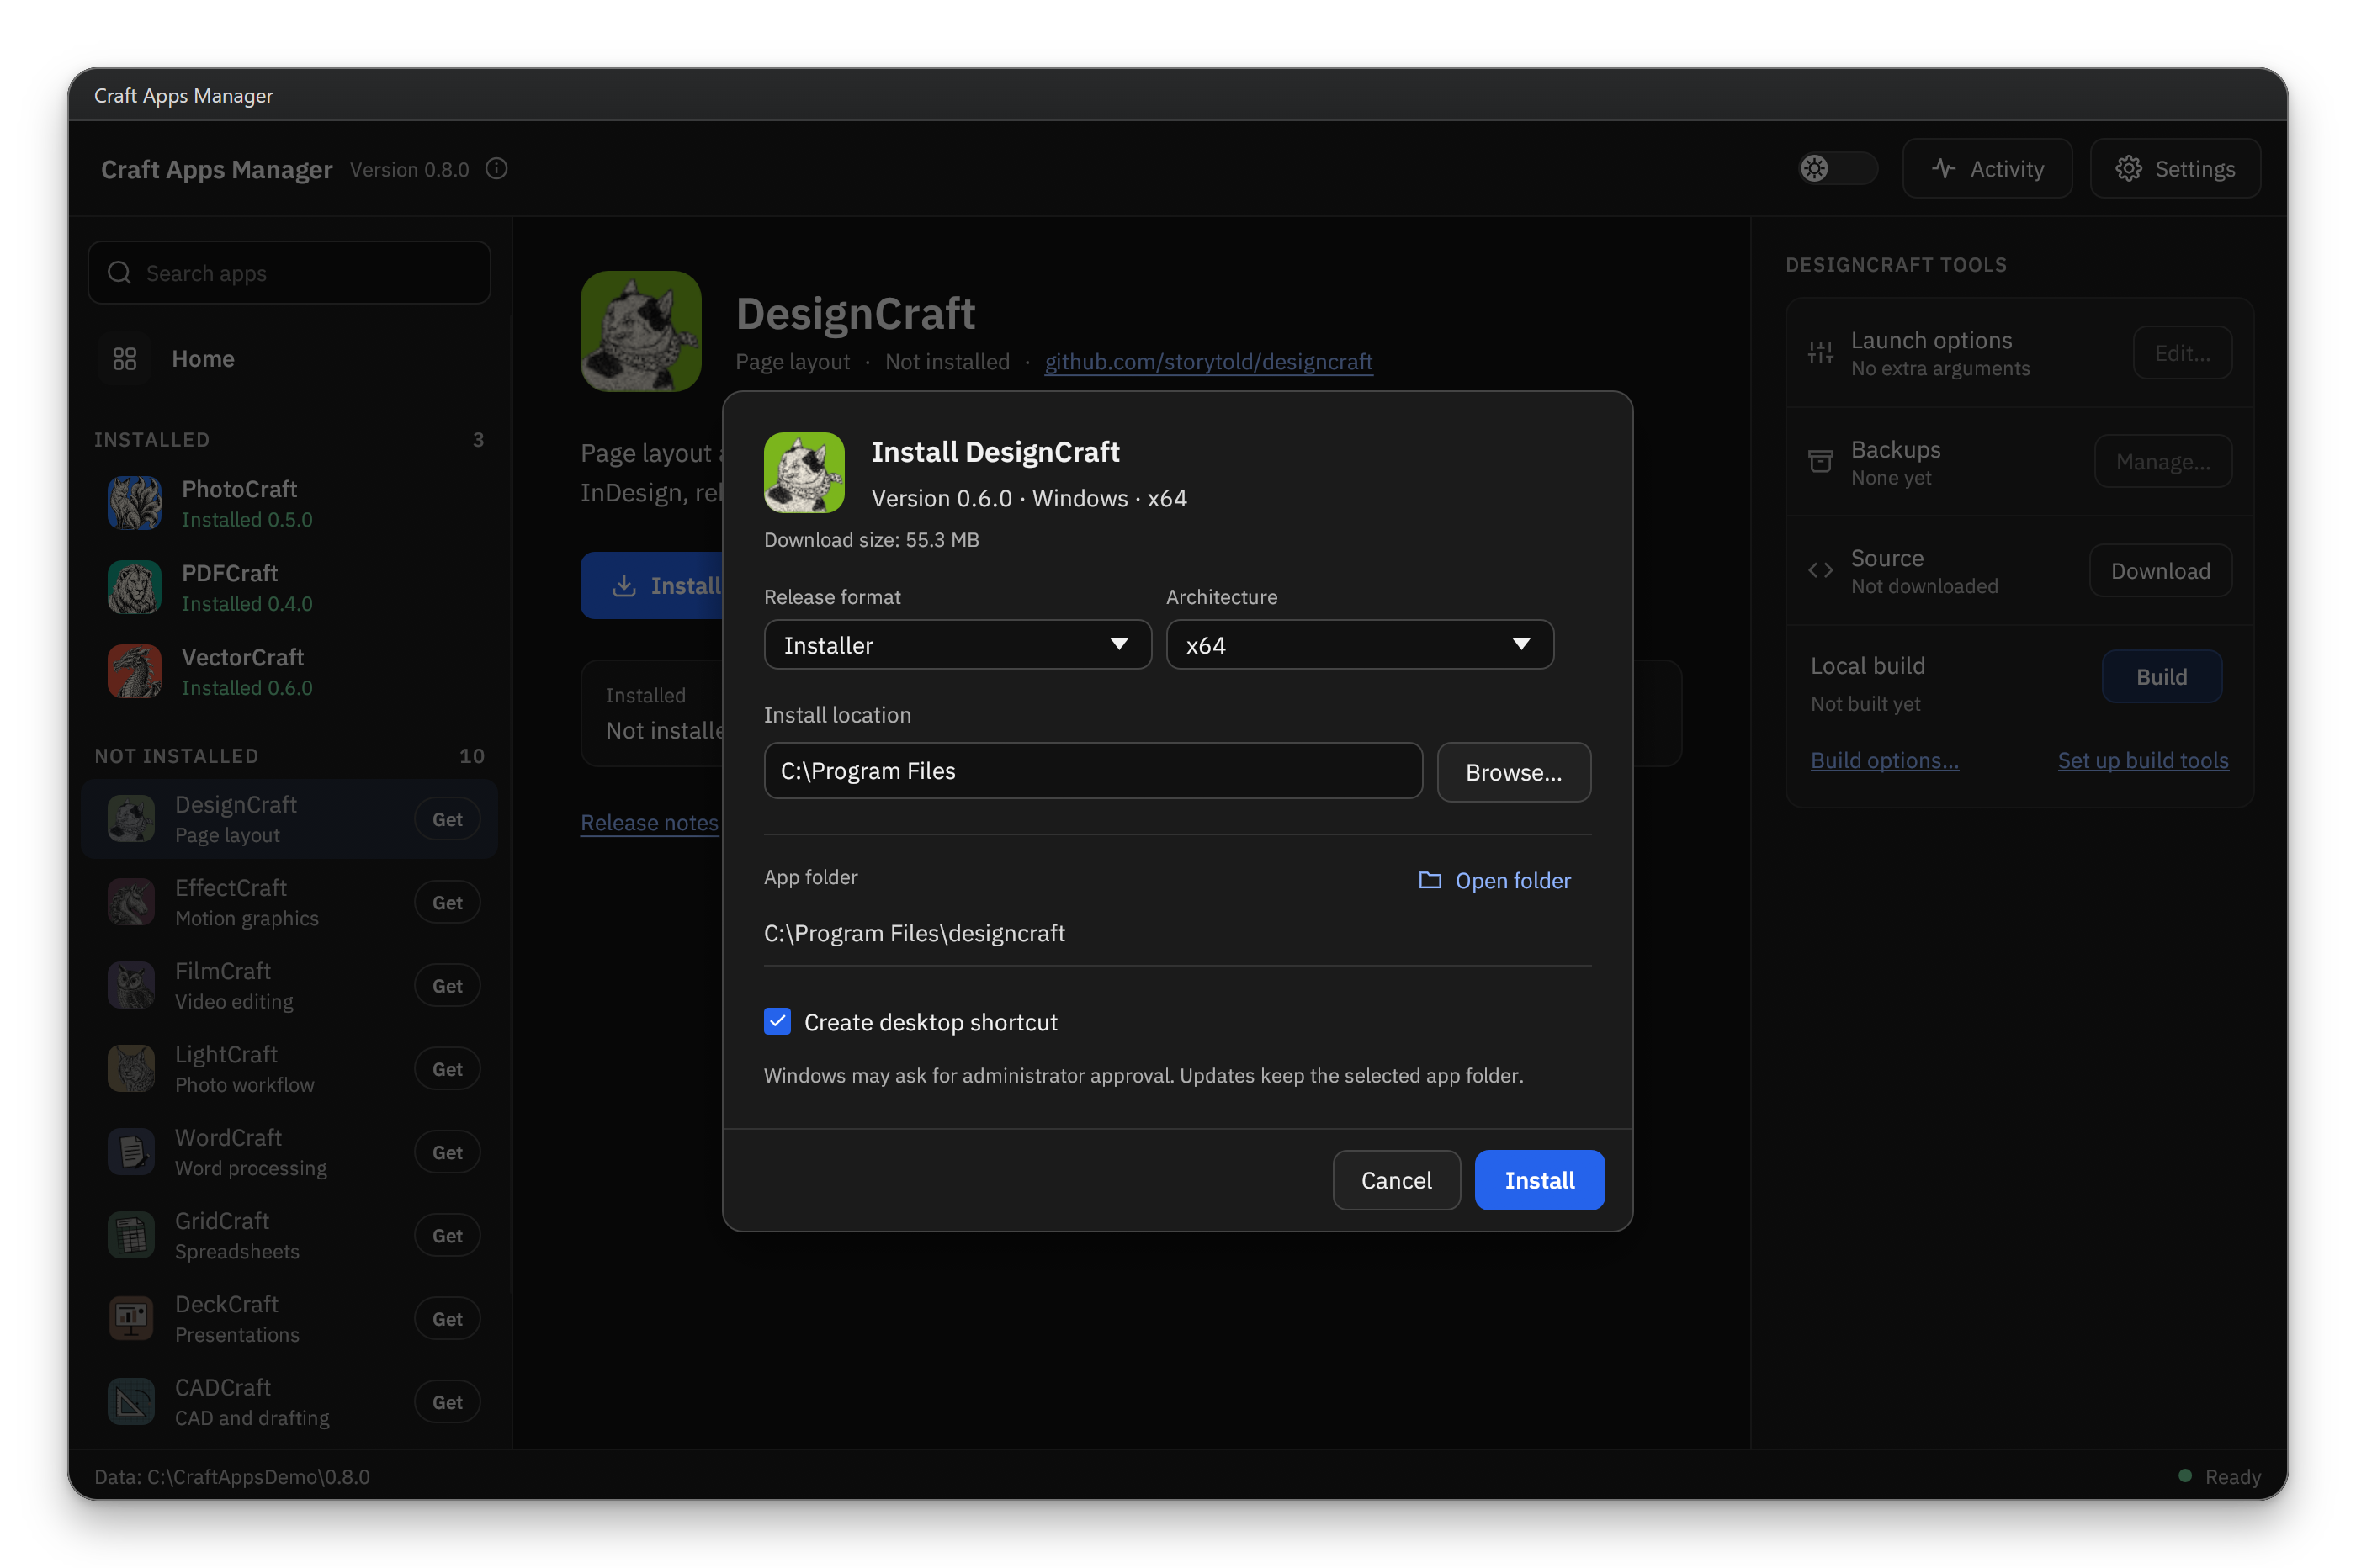2356x1568 pixels.
Task: Click the Install location path field
Action: pos(1093,771)
